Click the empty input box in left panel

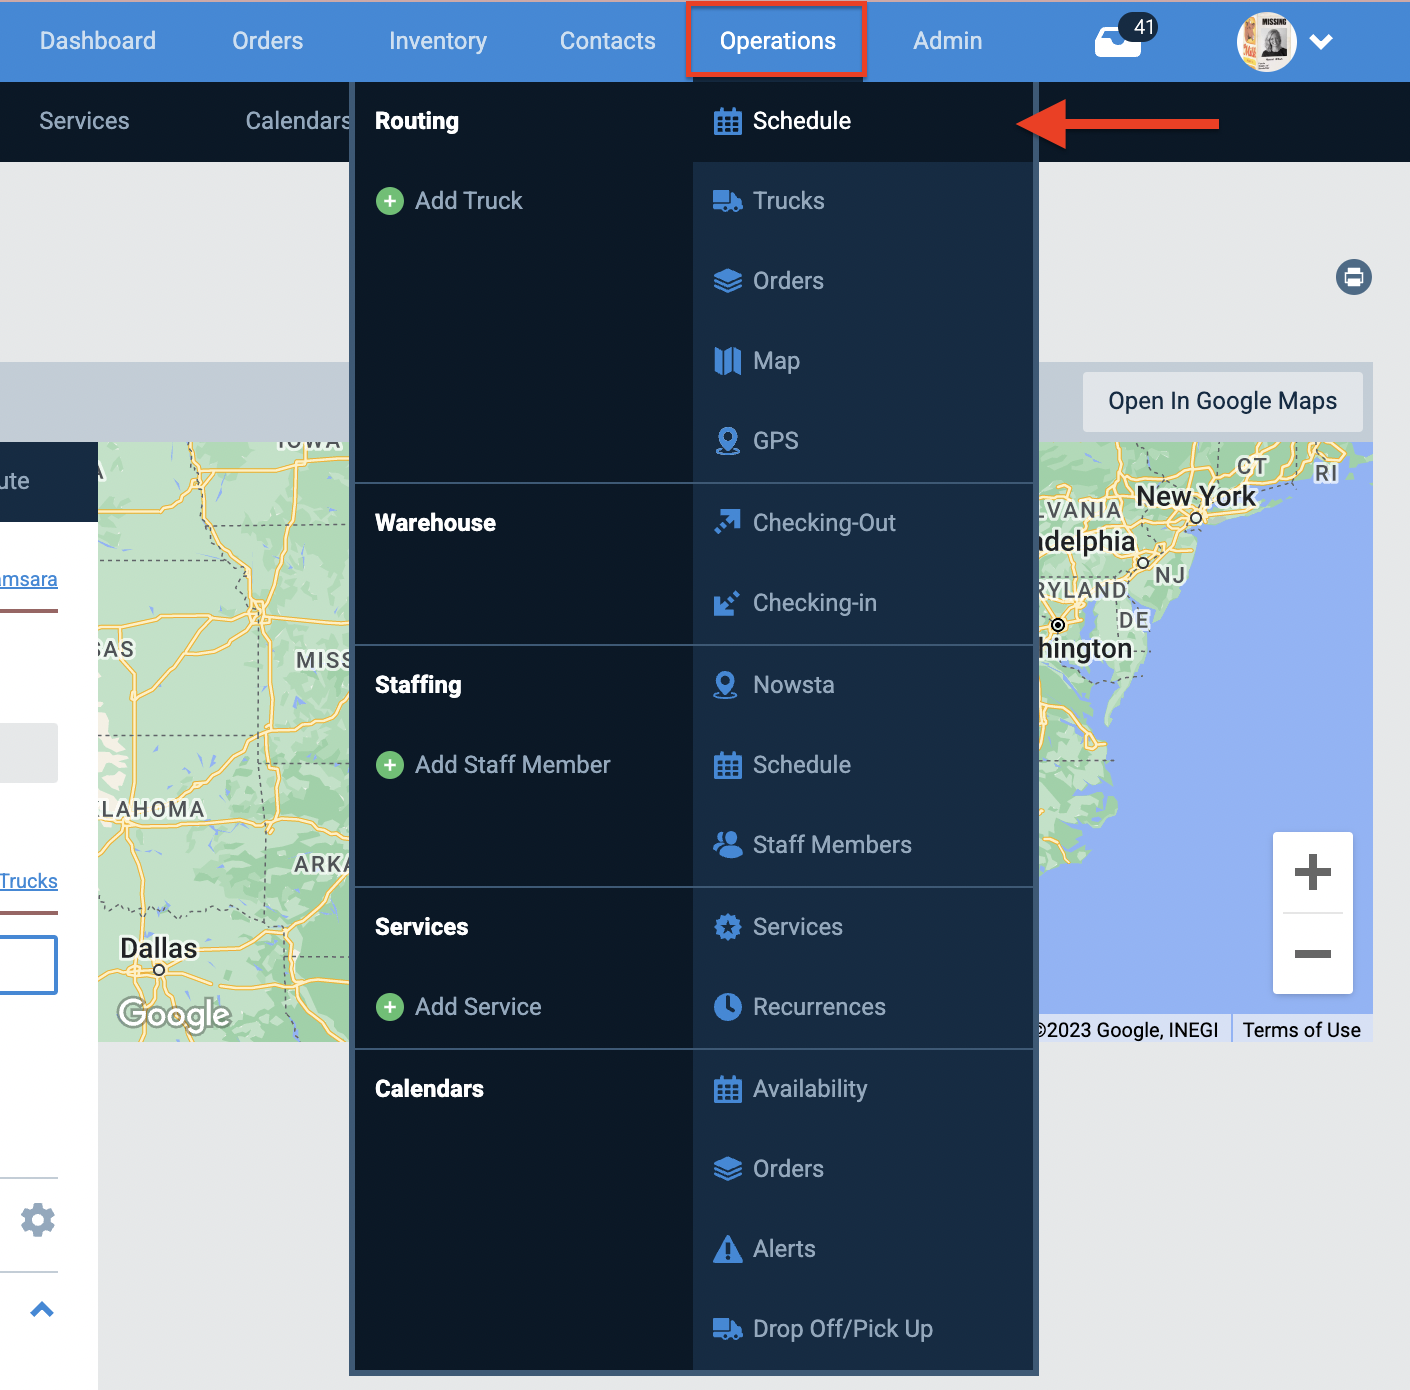(x=28, y=965)
